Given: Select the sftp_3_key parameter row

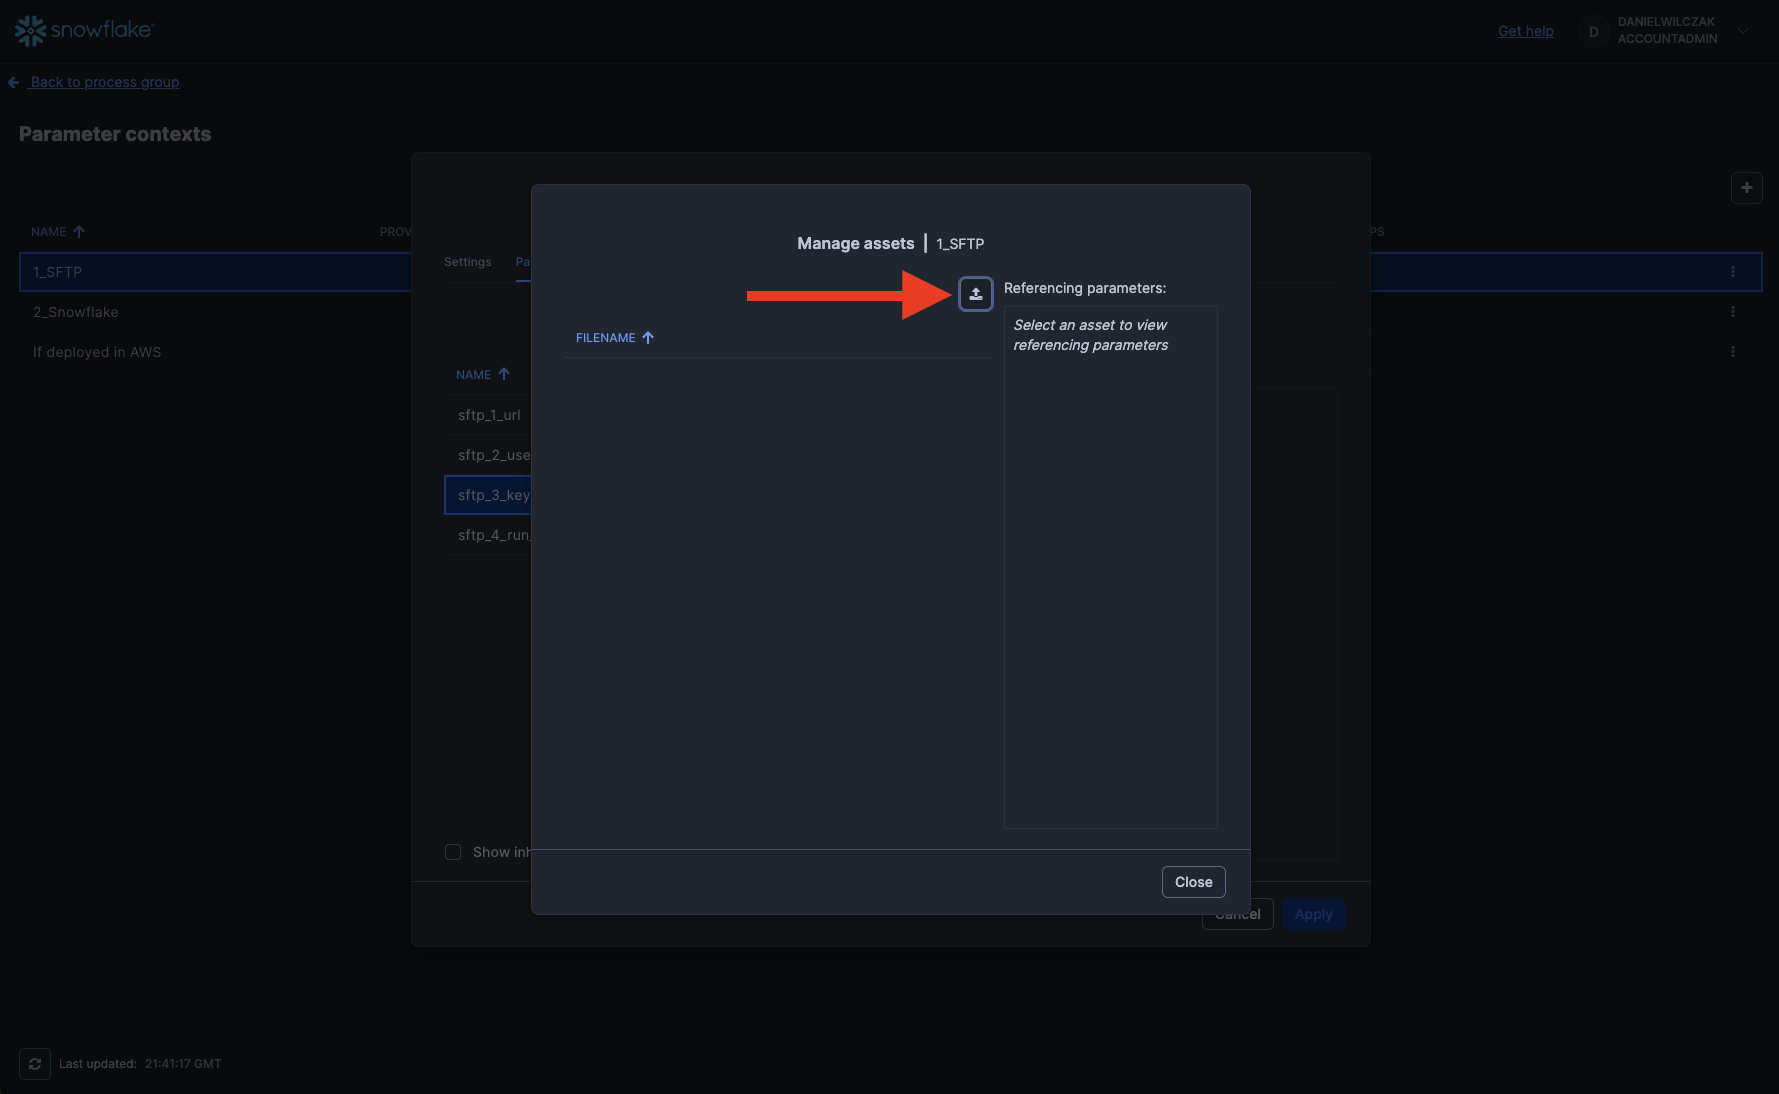Looking at the screenshot, I should point(489,495).
